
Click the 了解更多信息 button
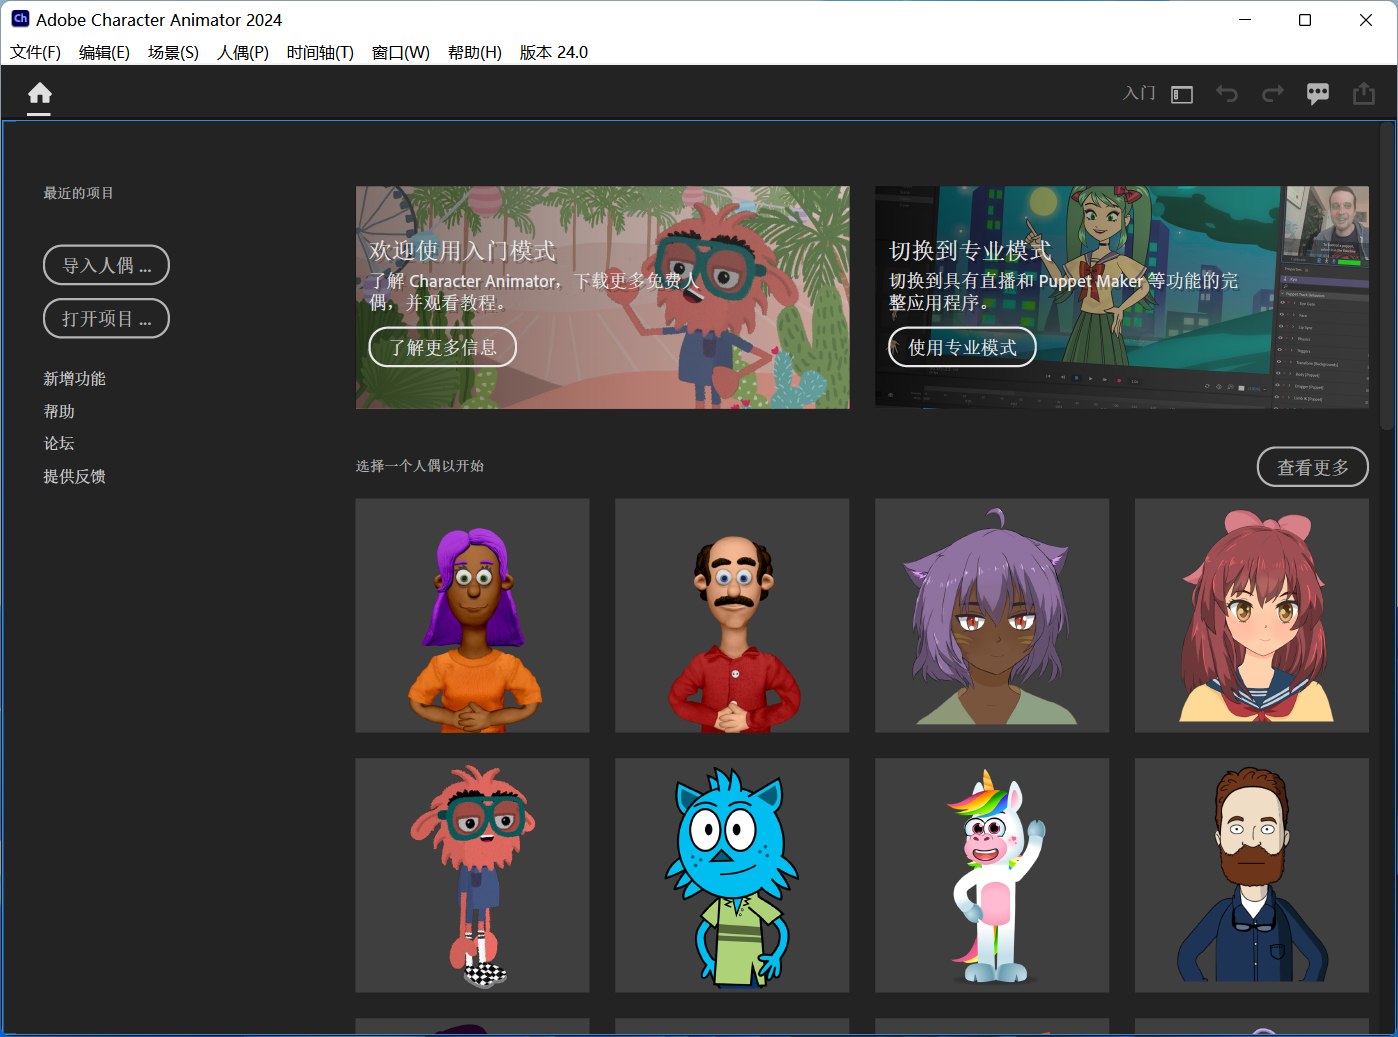pyautogui.click(x=442, y=348)
